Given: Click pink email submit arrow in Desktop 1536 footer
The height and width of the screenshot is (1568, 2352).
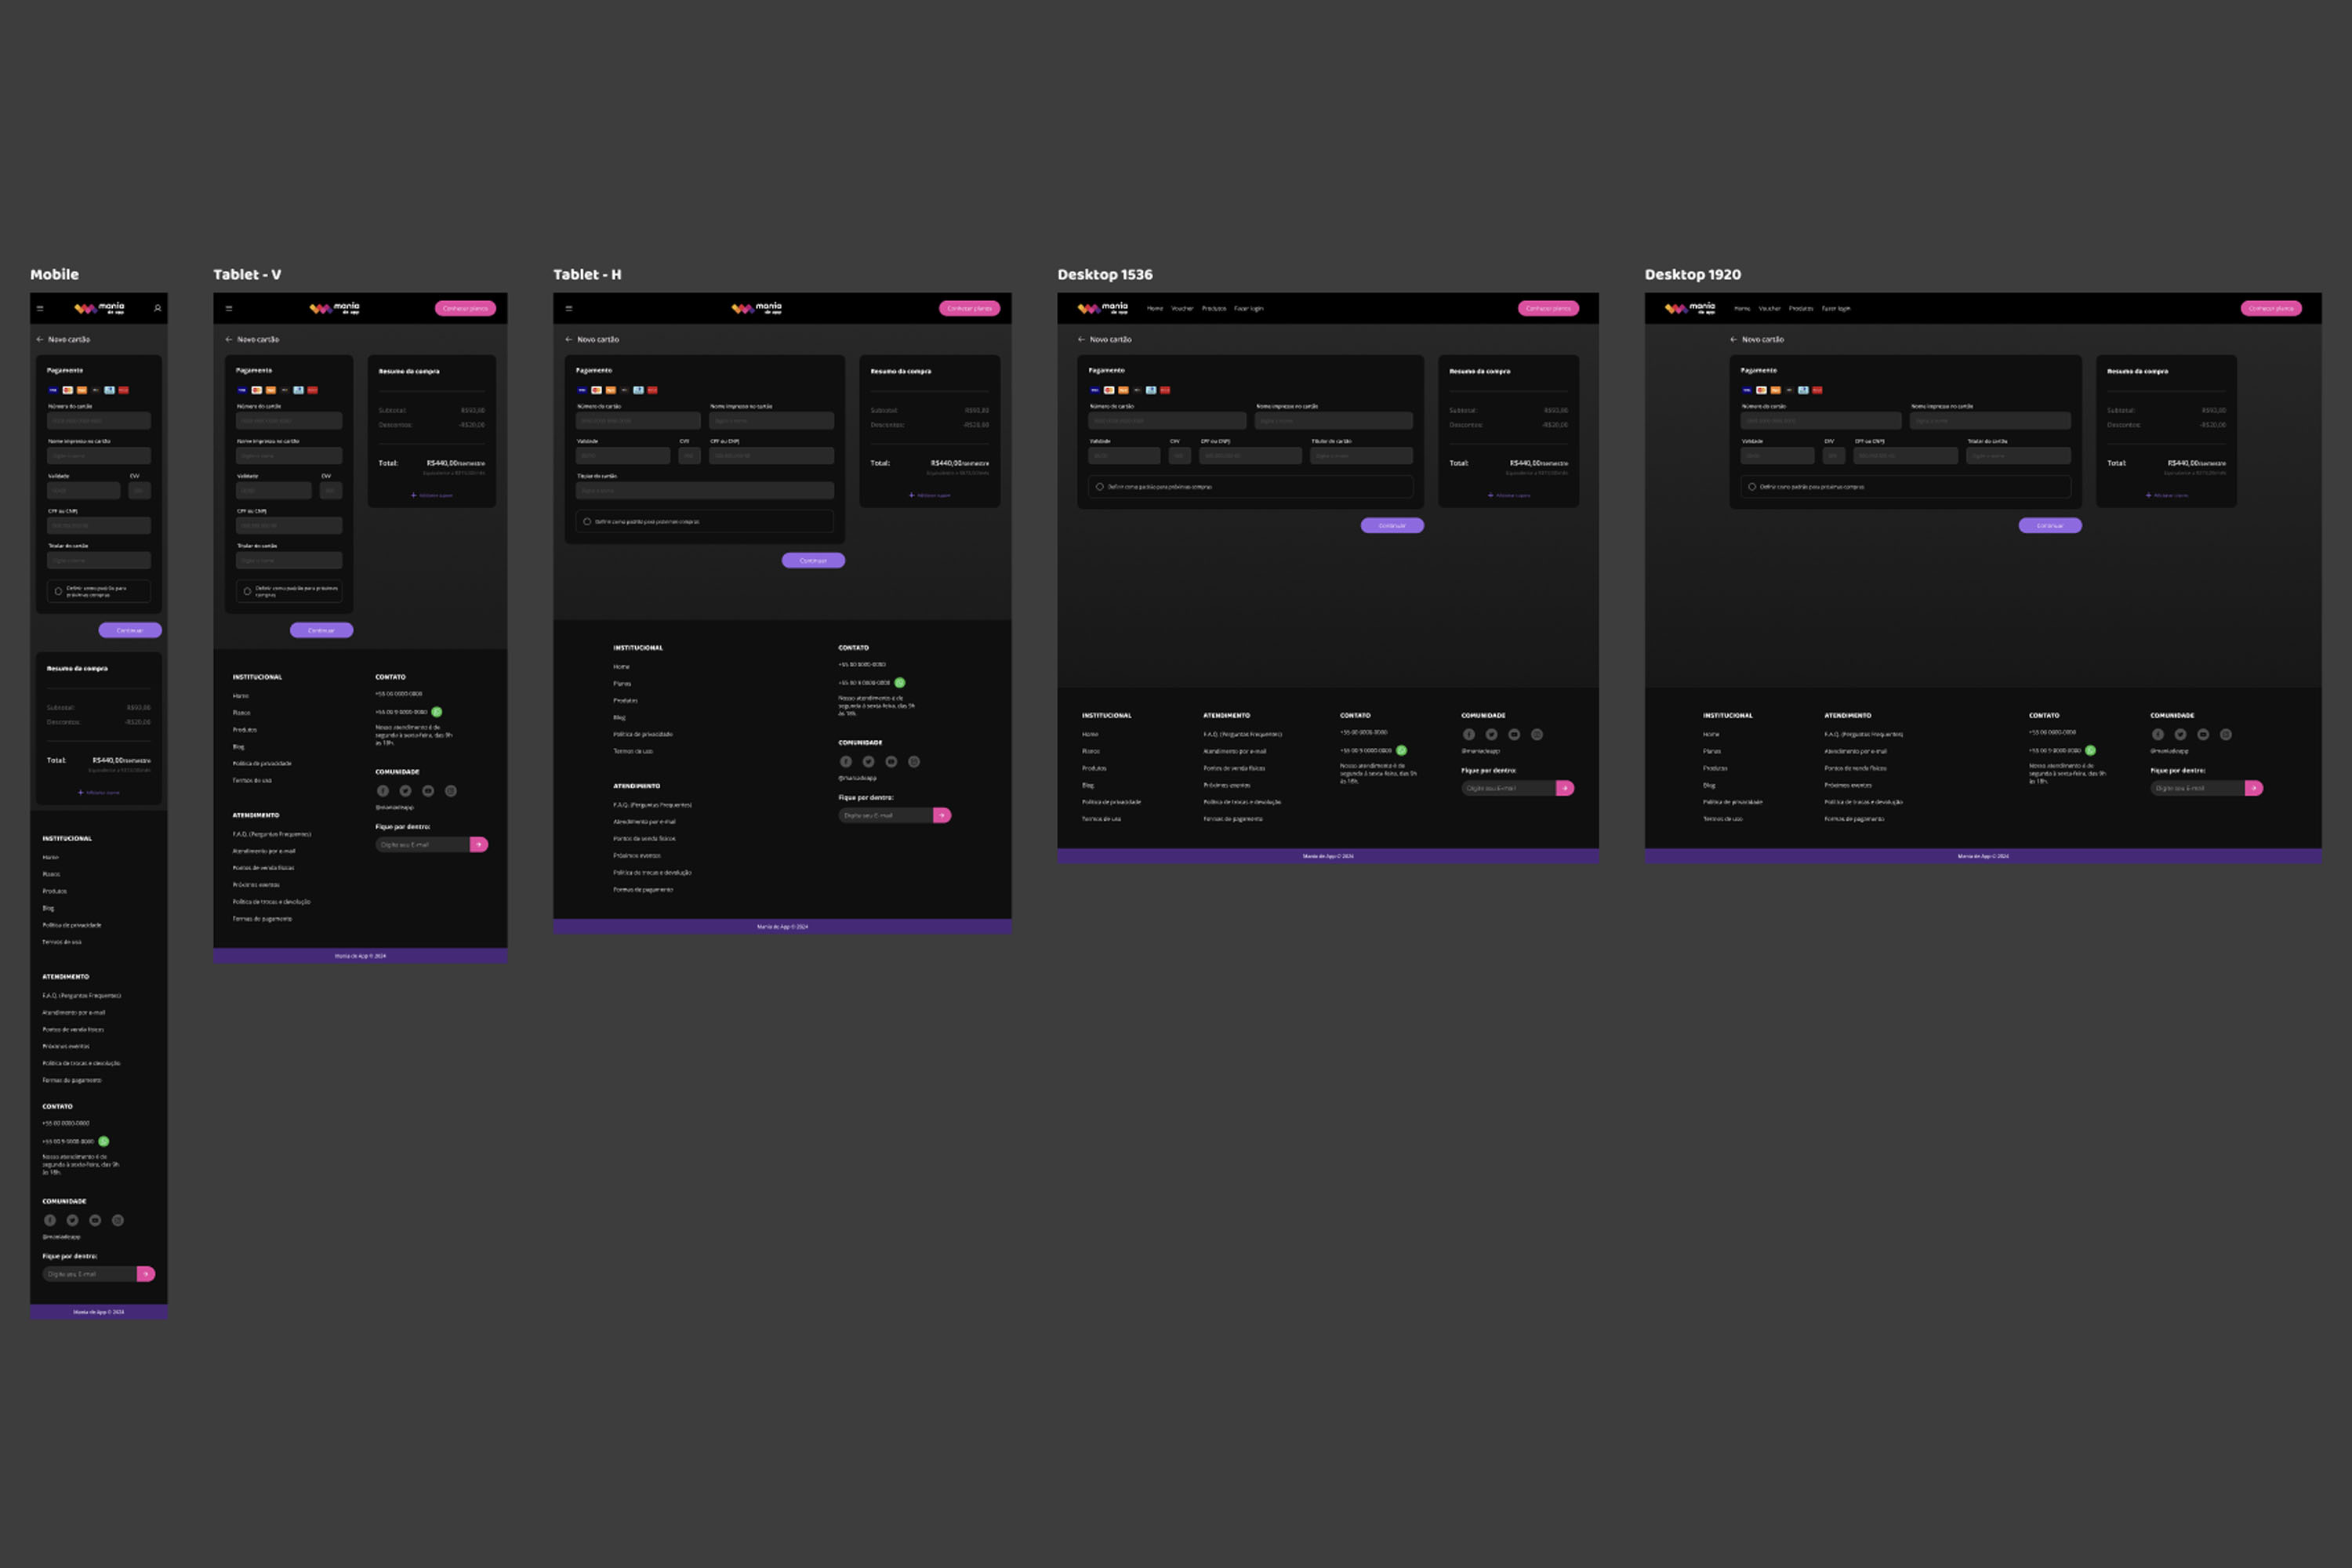Looking at the screenshot, I should pos(1565,788).
